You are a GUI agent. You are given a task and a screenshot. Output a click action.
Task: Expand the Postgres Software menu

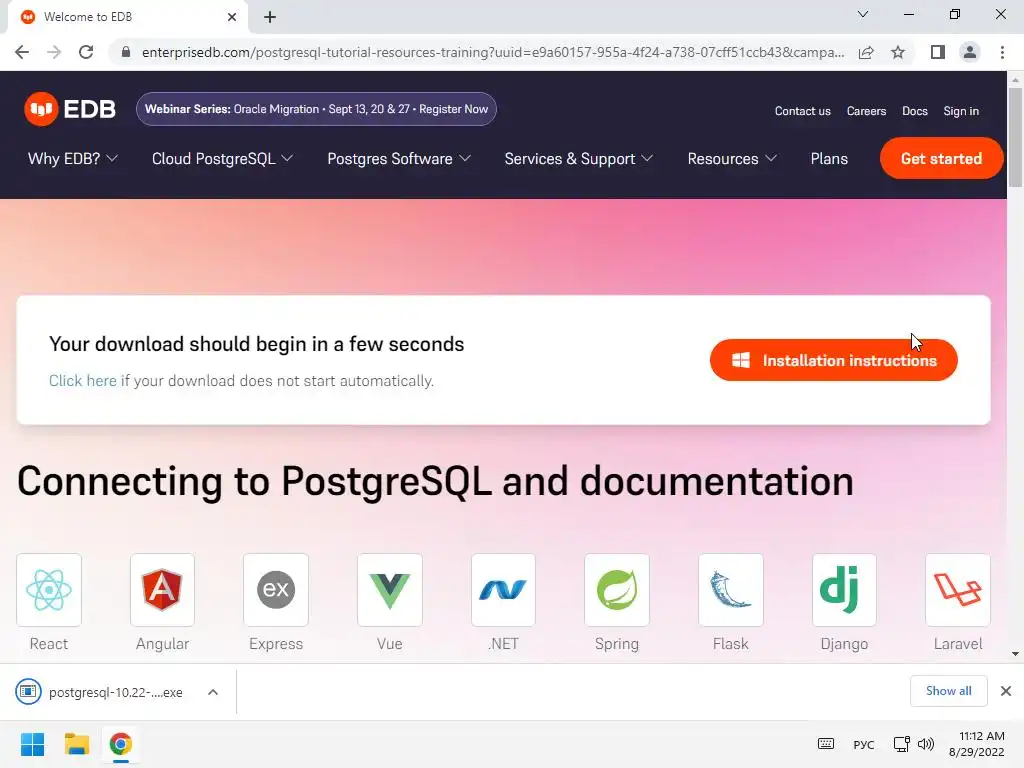click(398, 159)
